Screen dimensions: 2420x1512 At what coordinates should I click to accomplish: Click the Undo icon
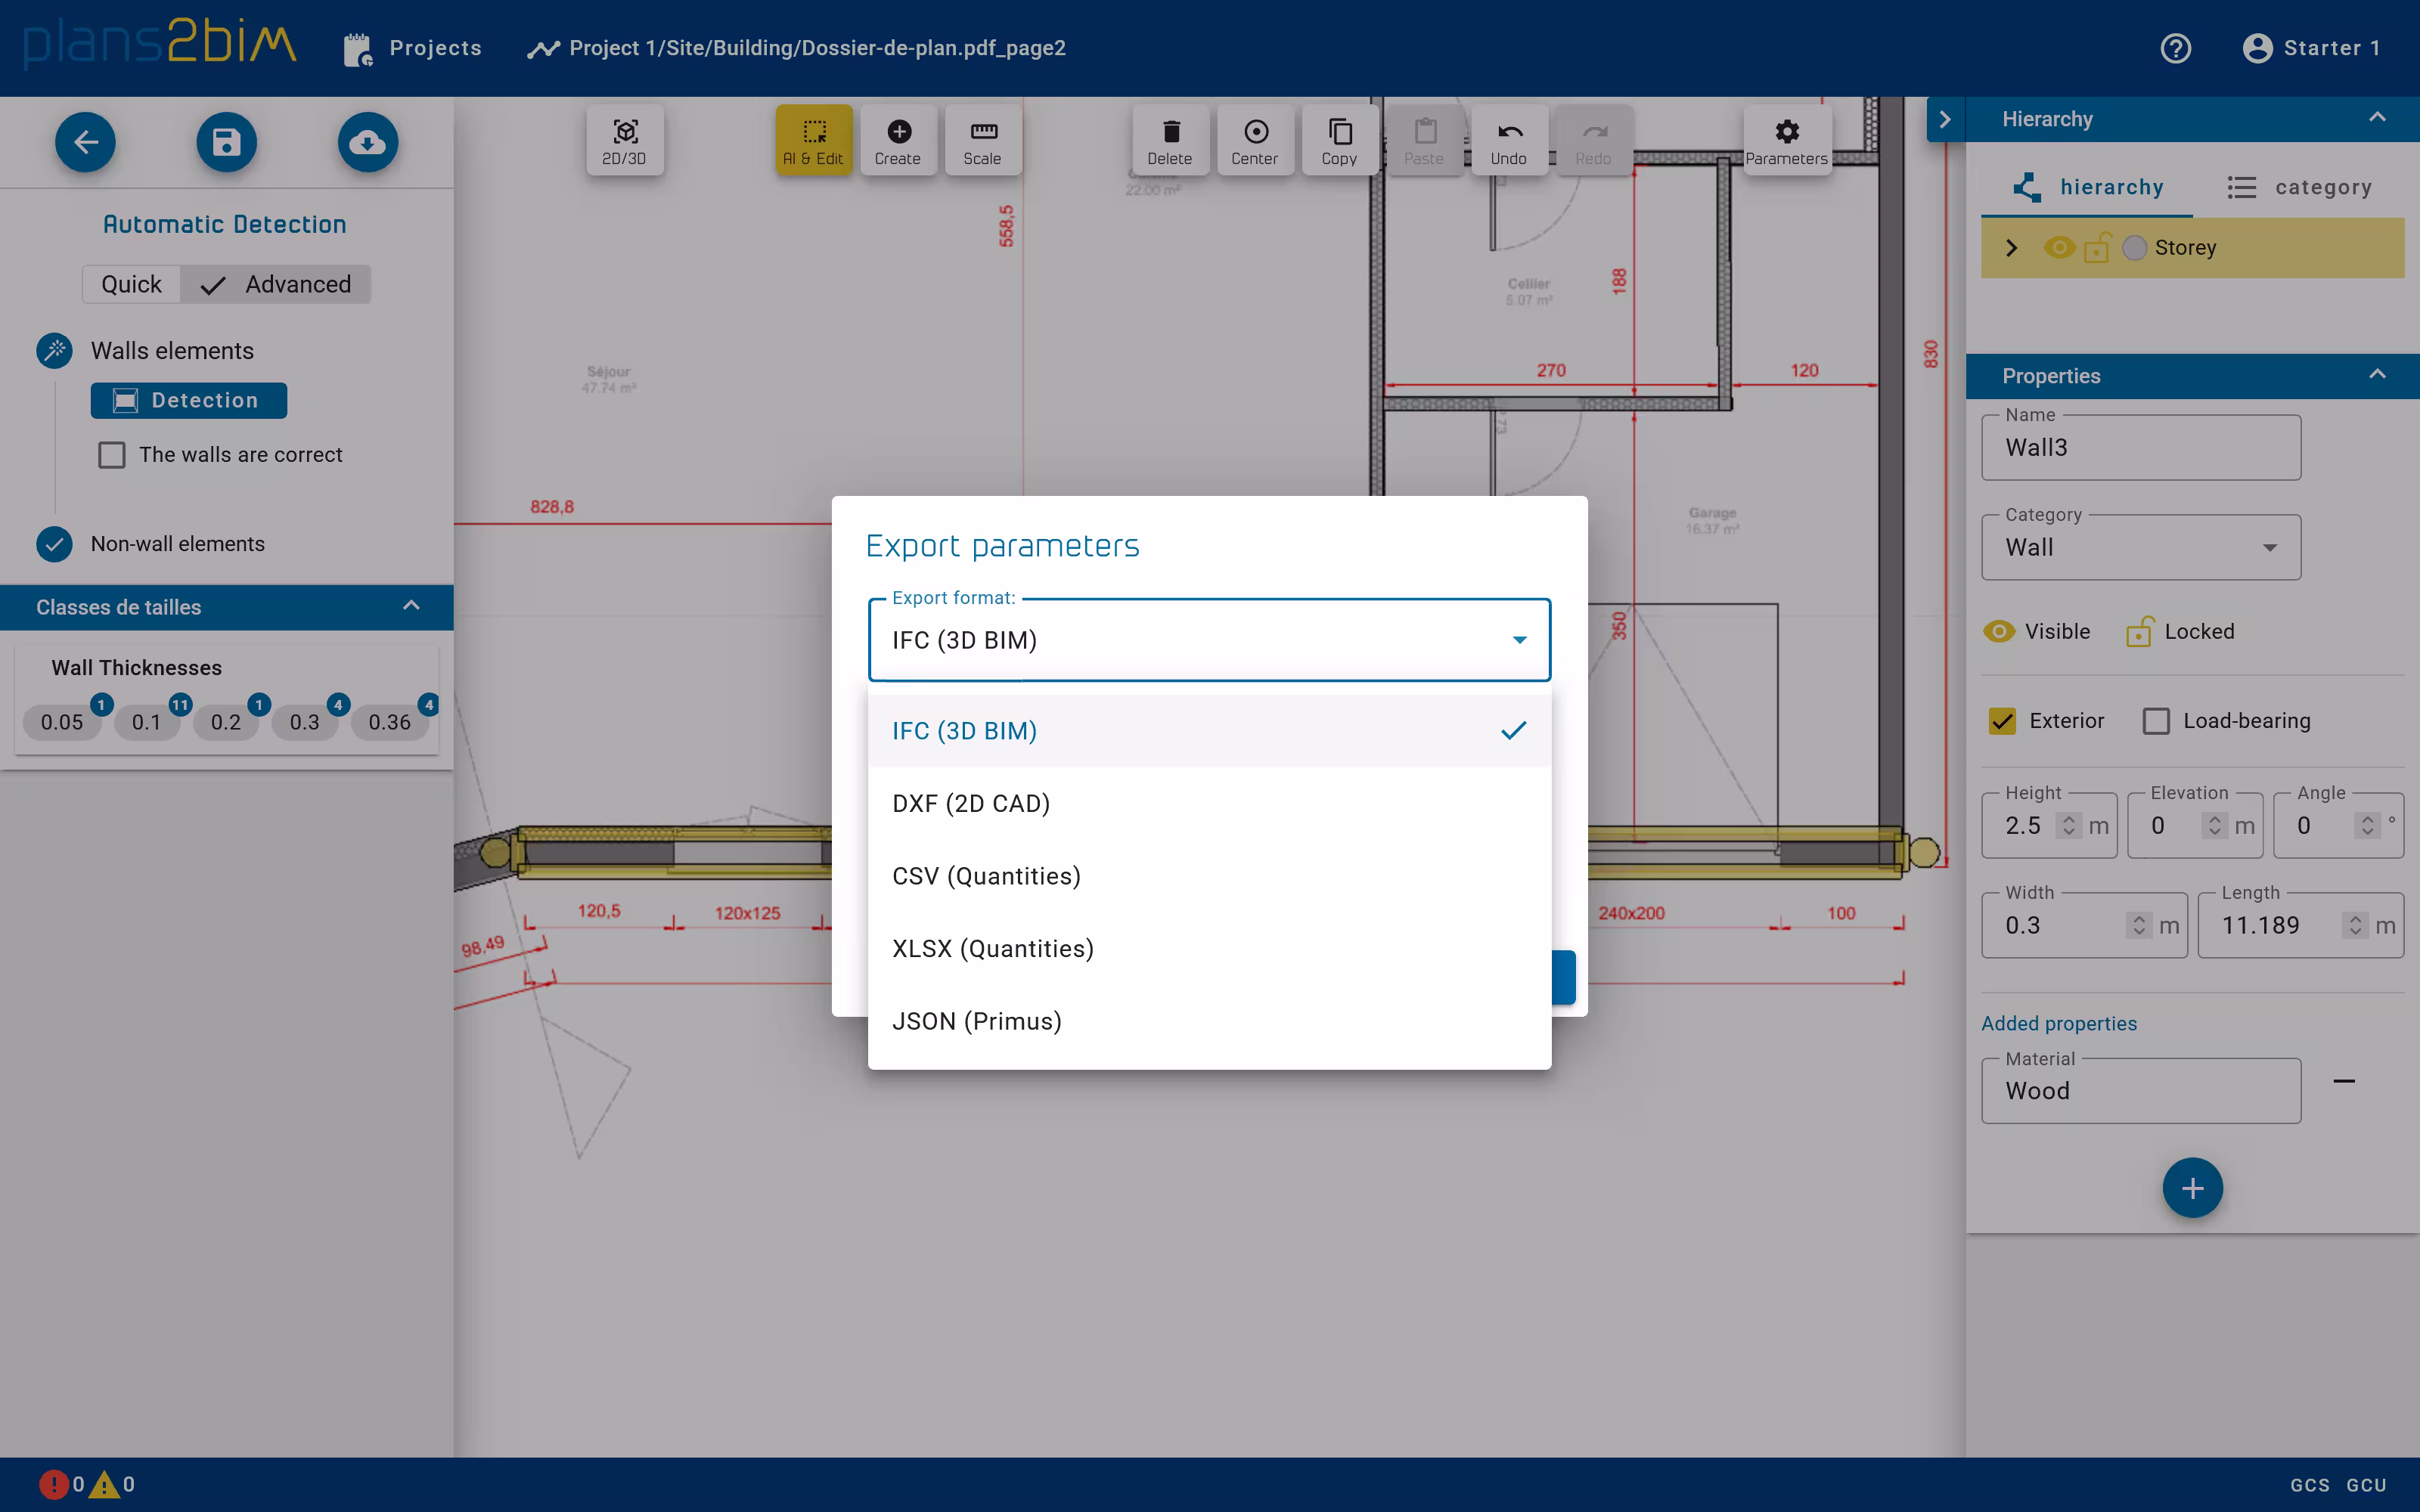tap(1509, 140)
